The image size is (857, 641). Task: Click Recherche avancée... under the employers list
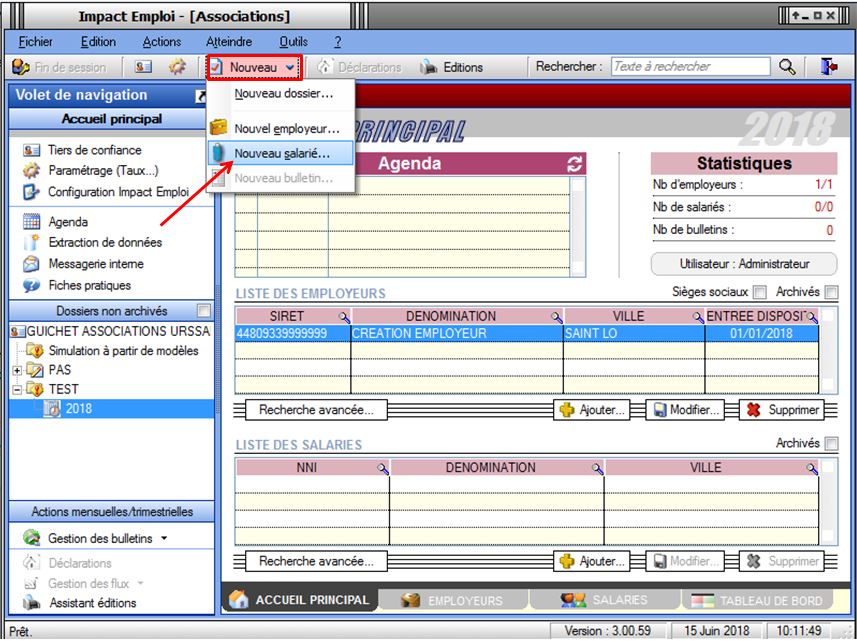point(316,410)
